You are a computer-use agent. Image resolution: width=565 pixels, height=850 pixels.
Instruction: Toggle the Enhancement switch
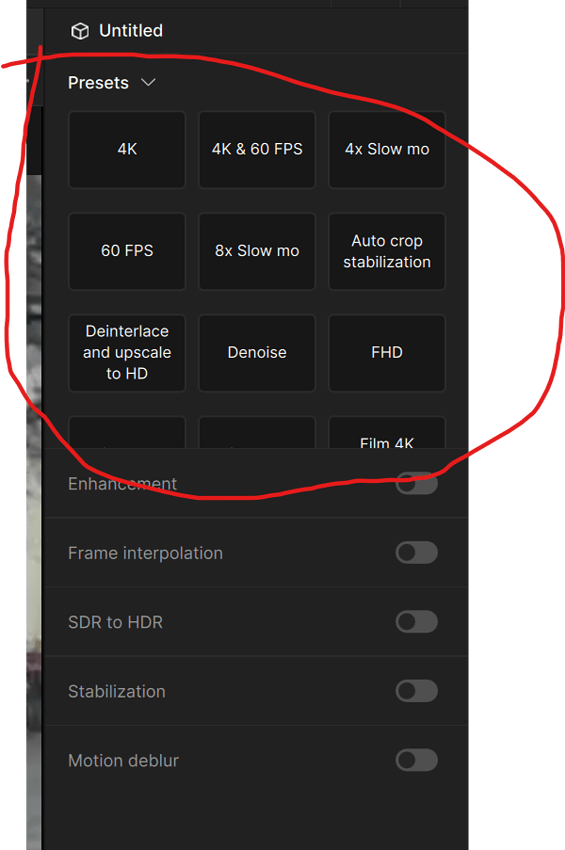click(x=416, y=484)
